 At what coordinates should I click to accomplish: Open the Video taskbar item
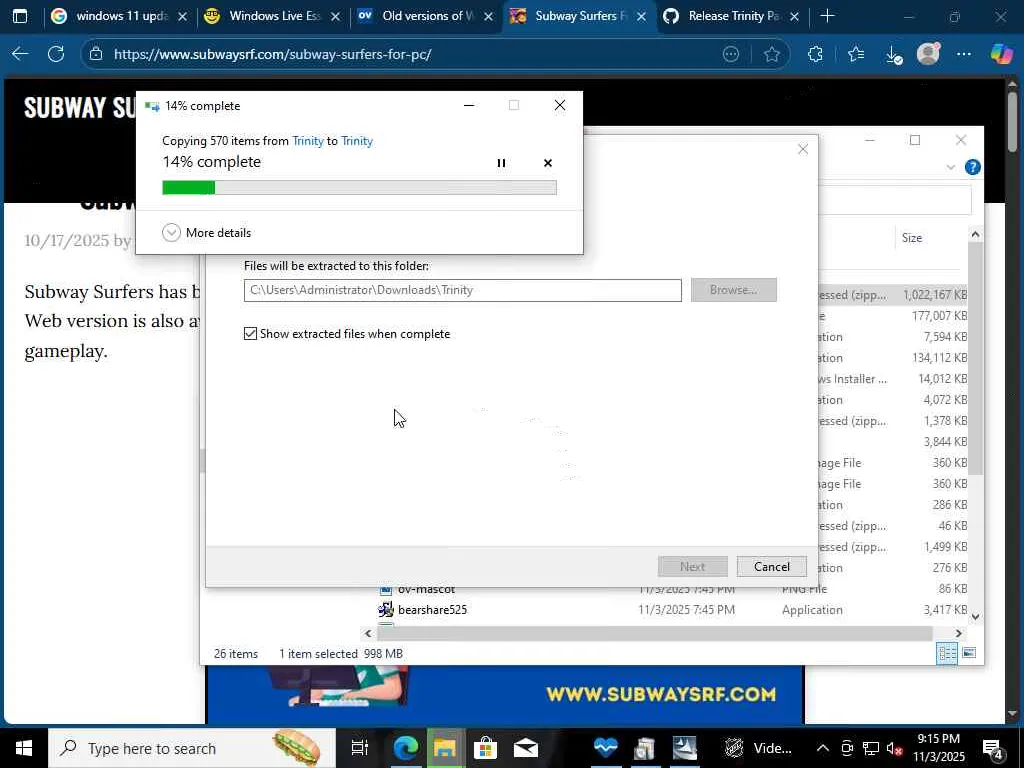758,748
